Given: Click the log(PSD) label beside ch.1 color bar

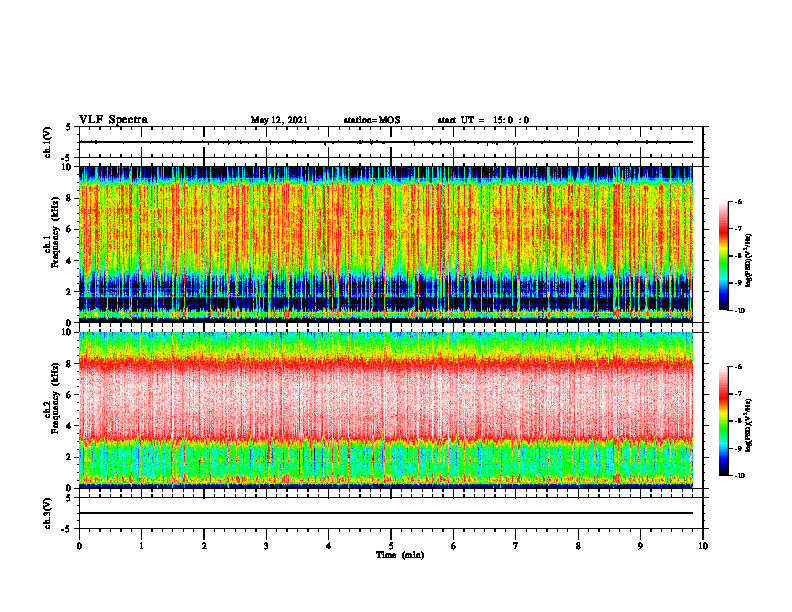Looking at the screenshot, I should (x=749, y=261).
